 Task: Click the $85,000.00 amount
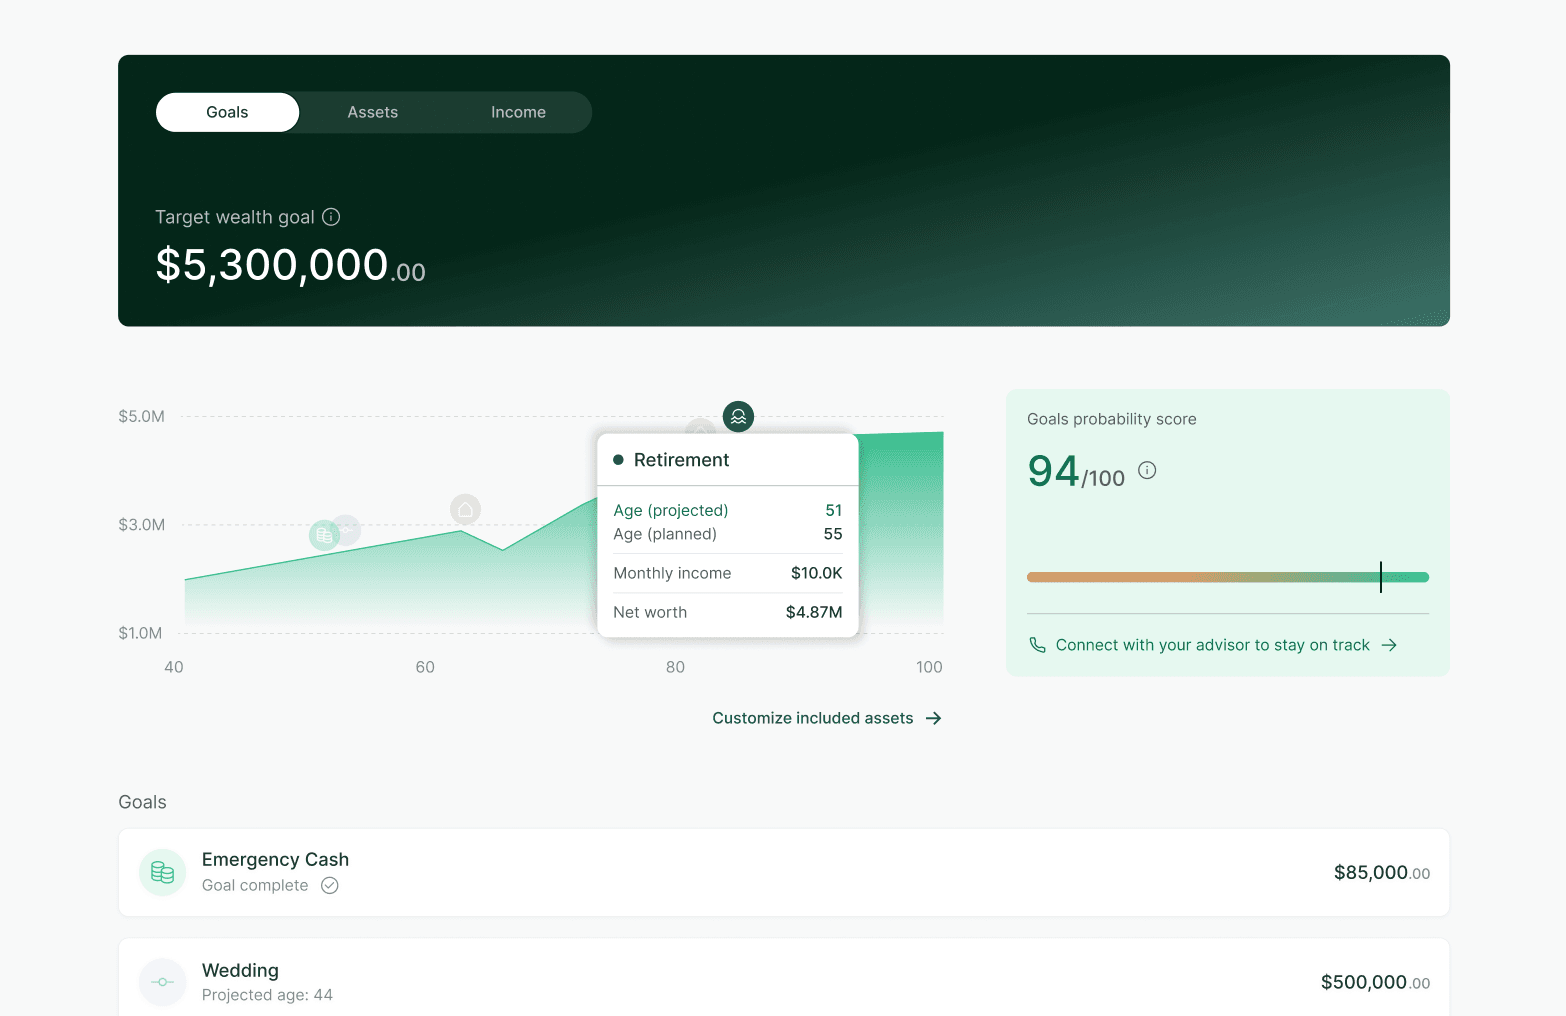1382,873
